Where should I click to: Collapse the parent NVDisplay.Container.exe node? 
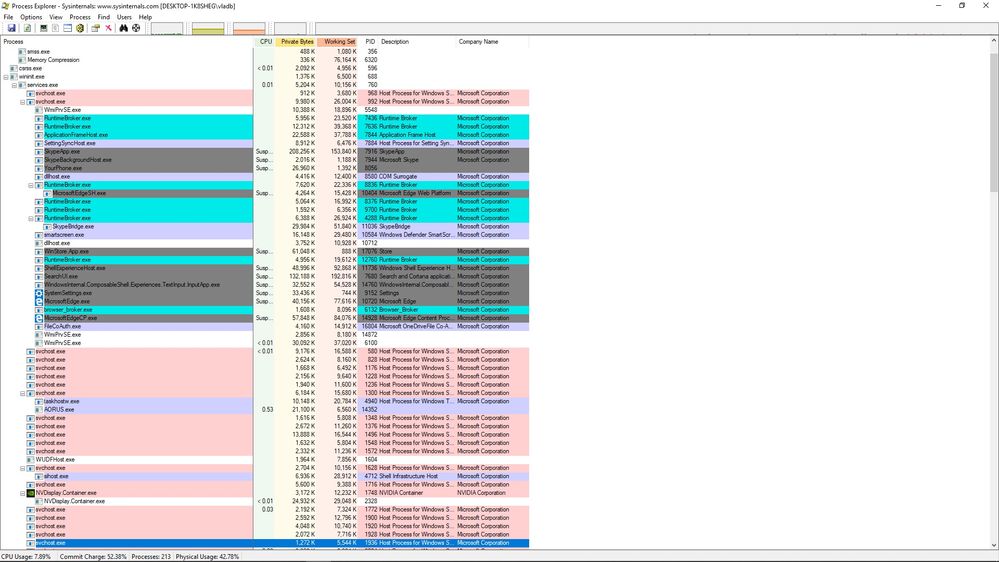pos(23,493)
